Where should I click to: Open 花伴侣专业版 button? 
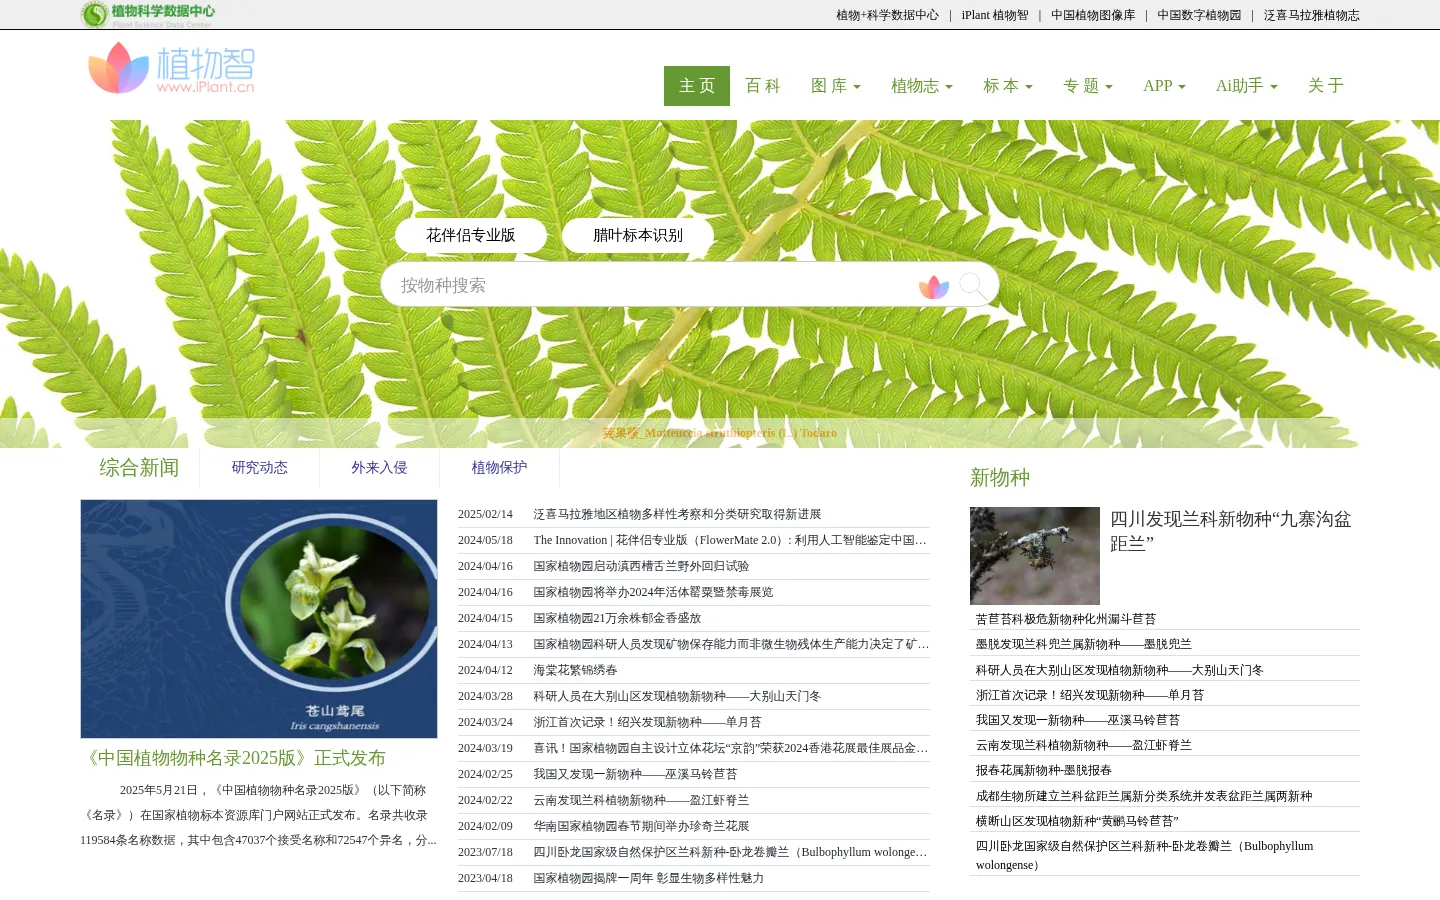pyautogui.click(x=471, y=235)
